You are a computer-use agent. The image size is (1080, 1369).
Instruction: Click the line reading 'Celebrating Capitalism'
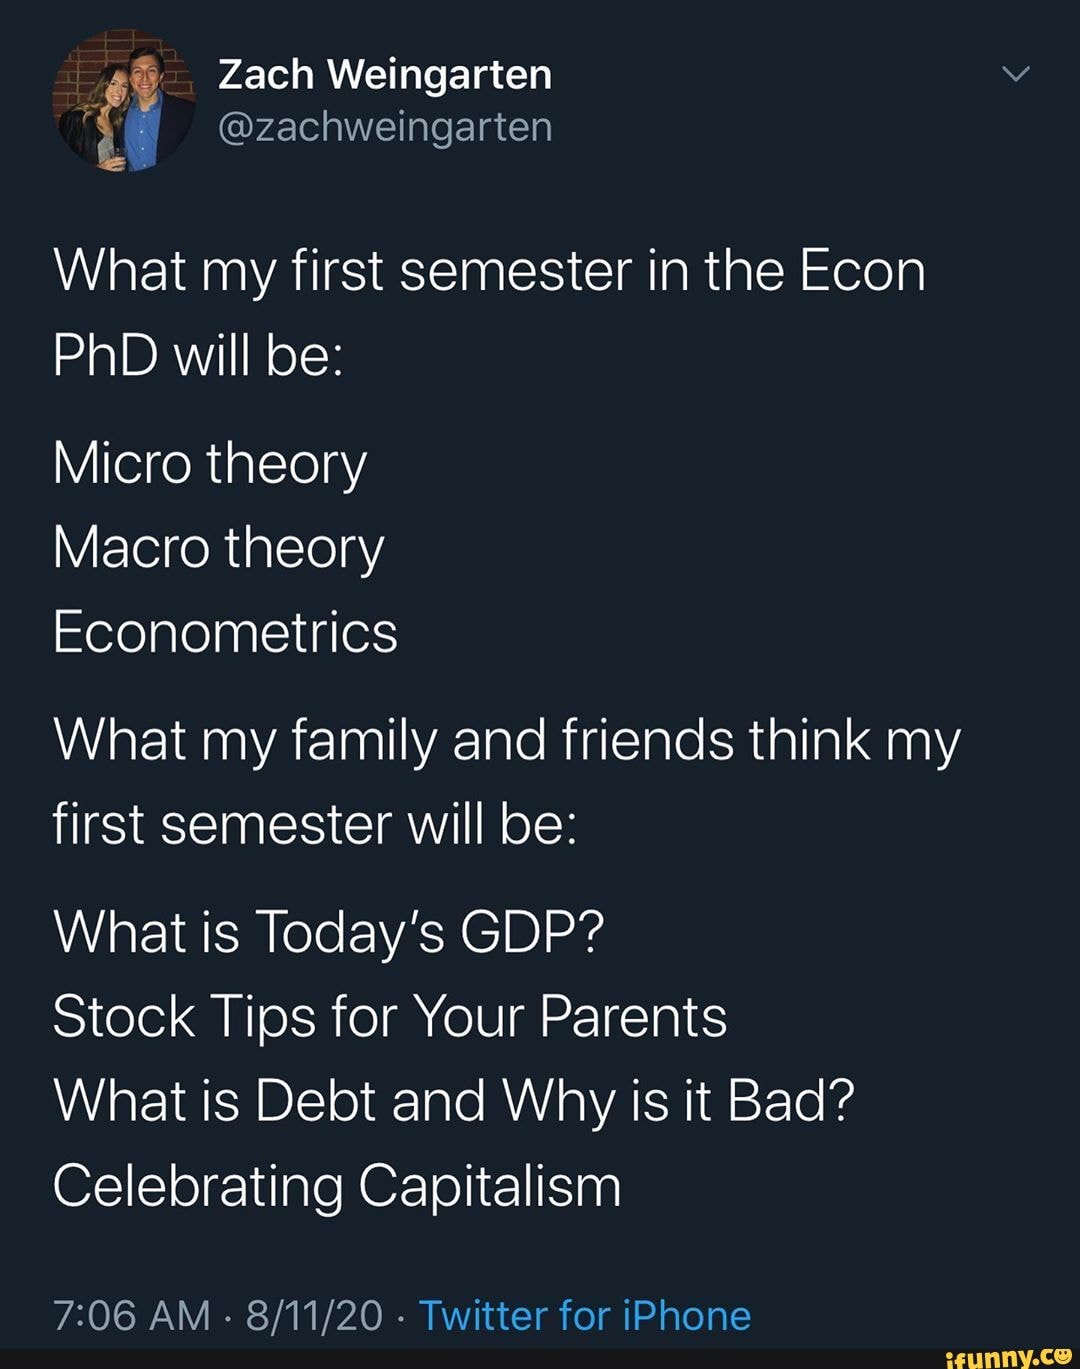(x=337, y=1186)
